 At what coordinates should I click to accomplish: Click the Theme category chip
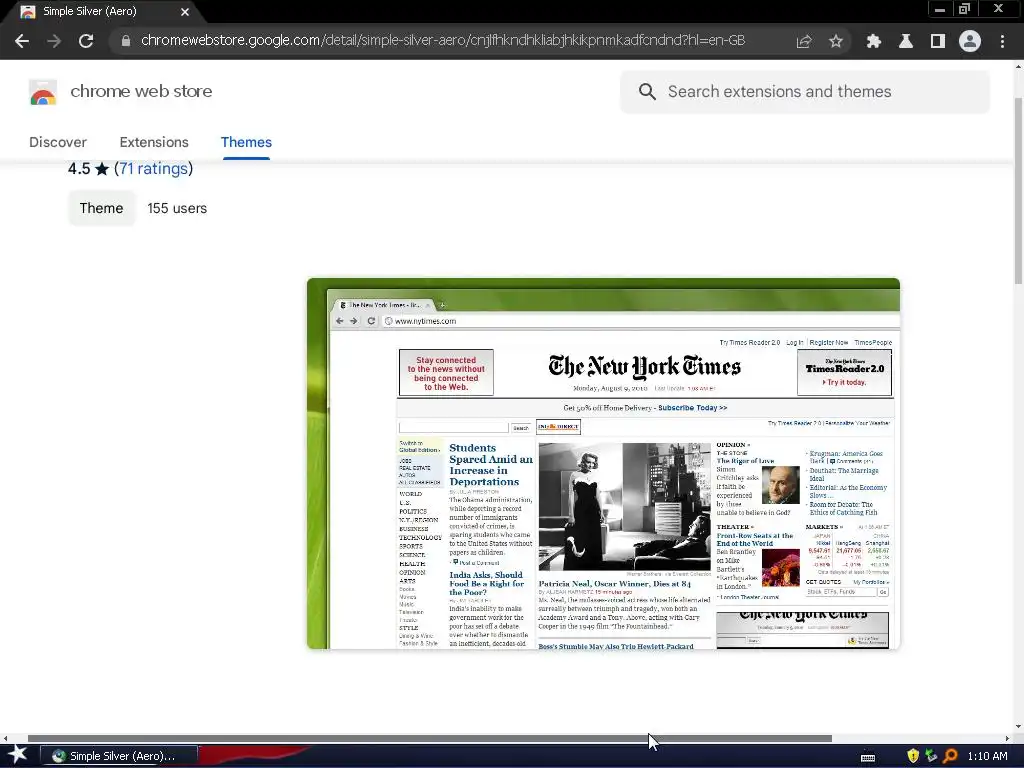pyautogui.click(x=101, y=208)
